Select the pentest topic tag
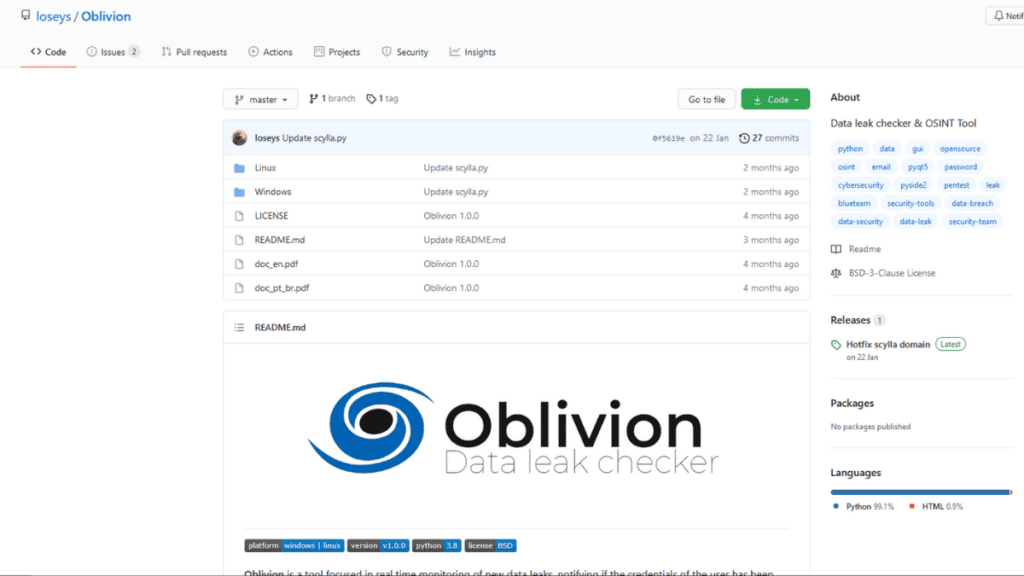This screenshot has width=1024, height=576. [957, 185]
